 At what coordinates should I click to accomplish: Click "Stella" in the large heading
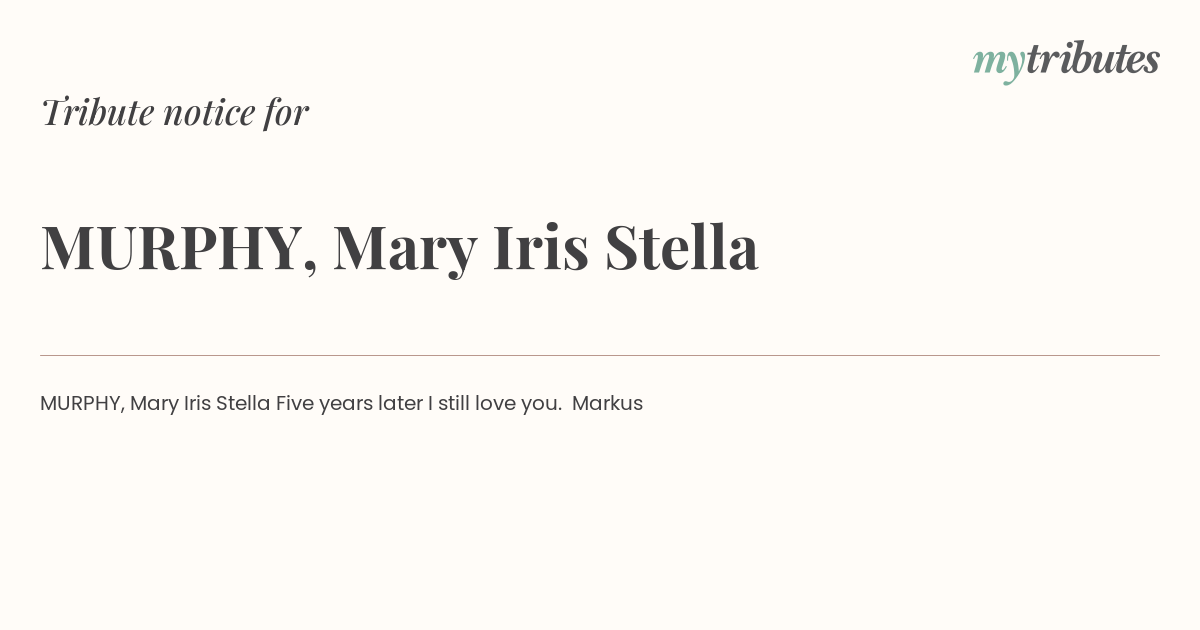(681, 247)
